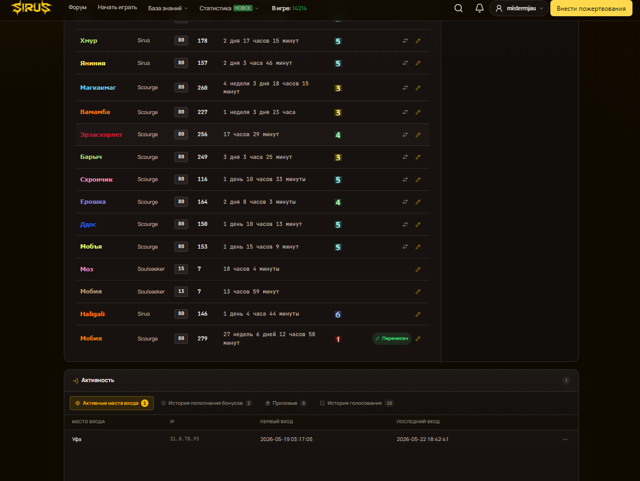Viewport: 640px width, 481px height.
Task: Open character Haligali
Action: 92,314
